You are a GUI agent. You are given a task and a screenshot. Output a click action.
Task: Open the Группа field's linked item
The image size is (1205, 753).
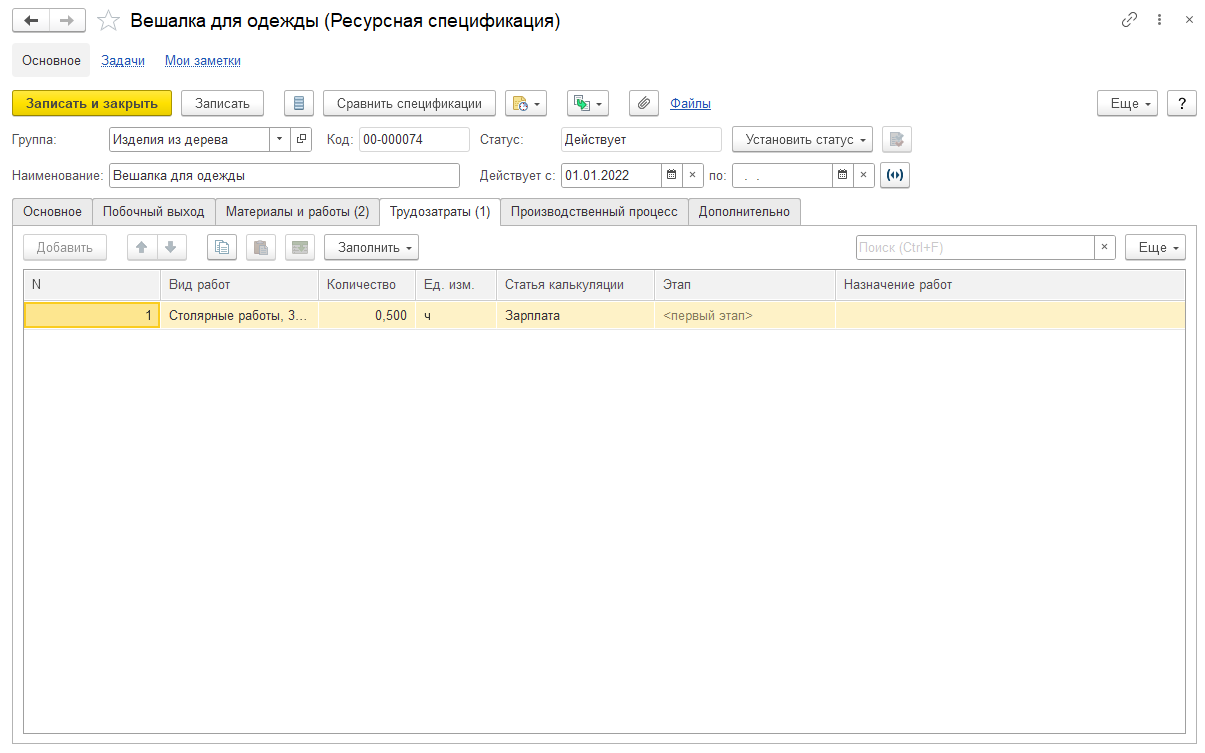pos(301,139)
